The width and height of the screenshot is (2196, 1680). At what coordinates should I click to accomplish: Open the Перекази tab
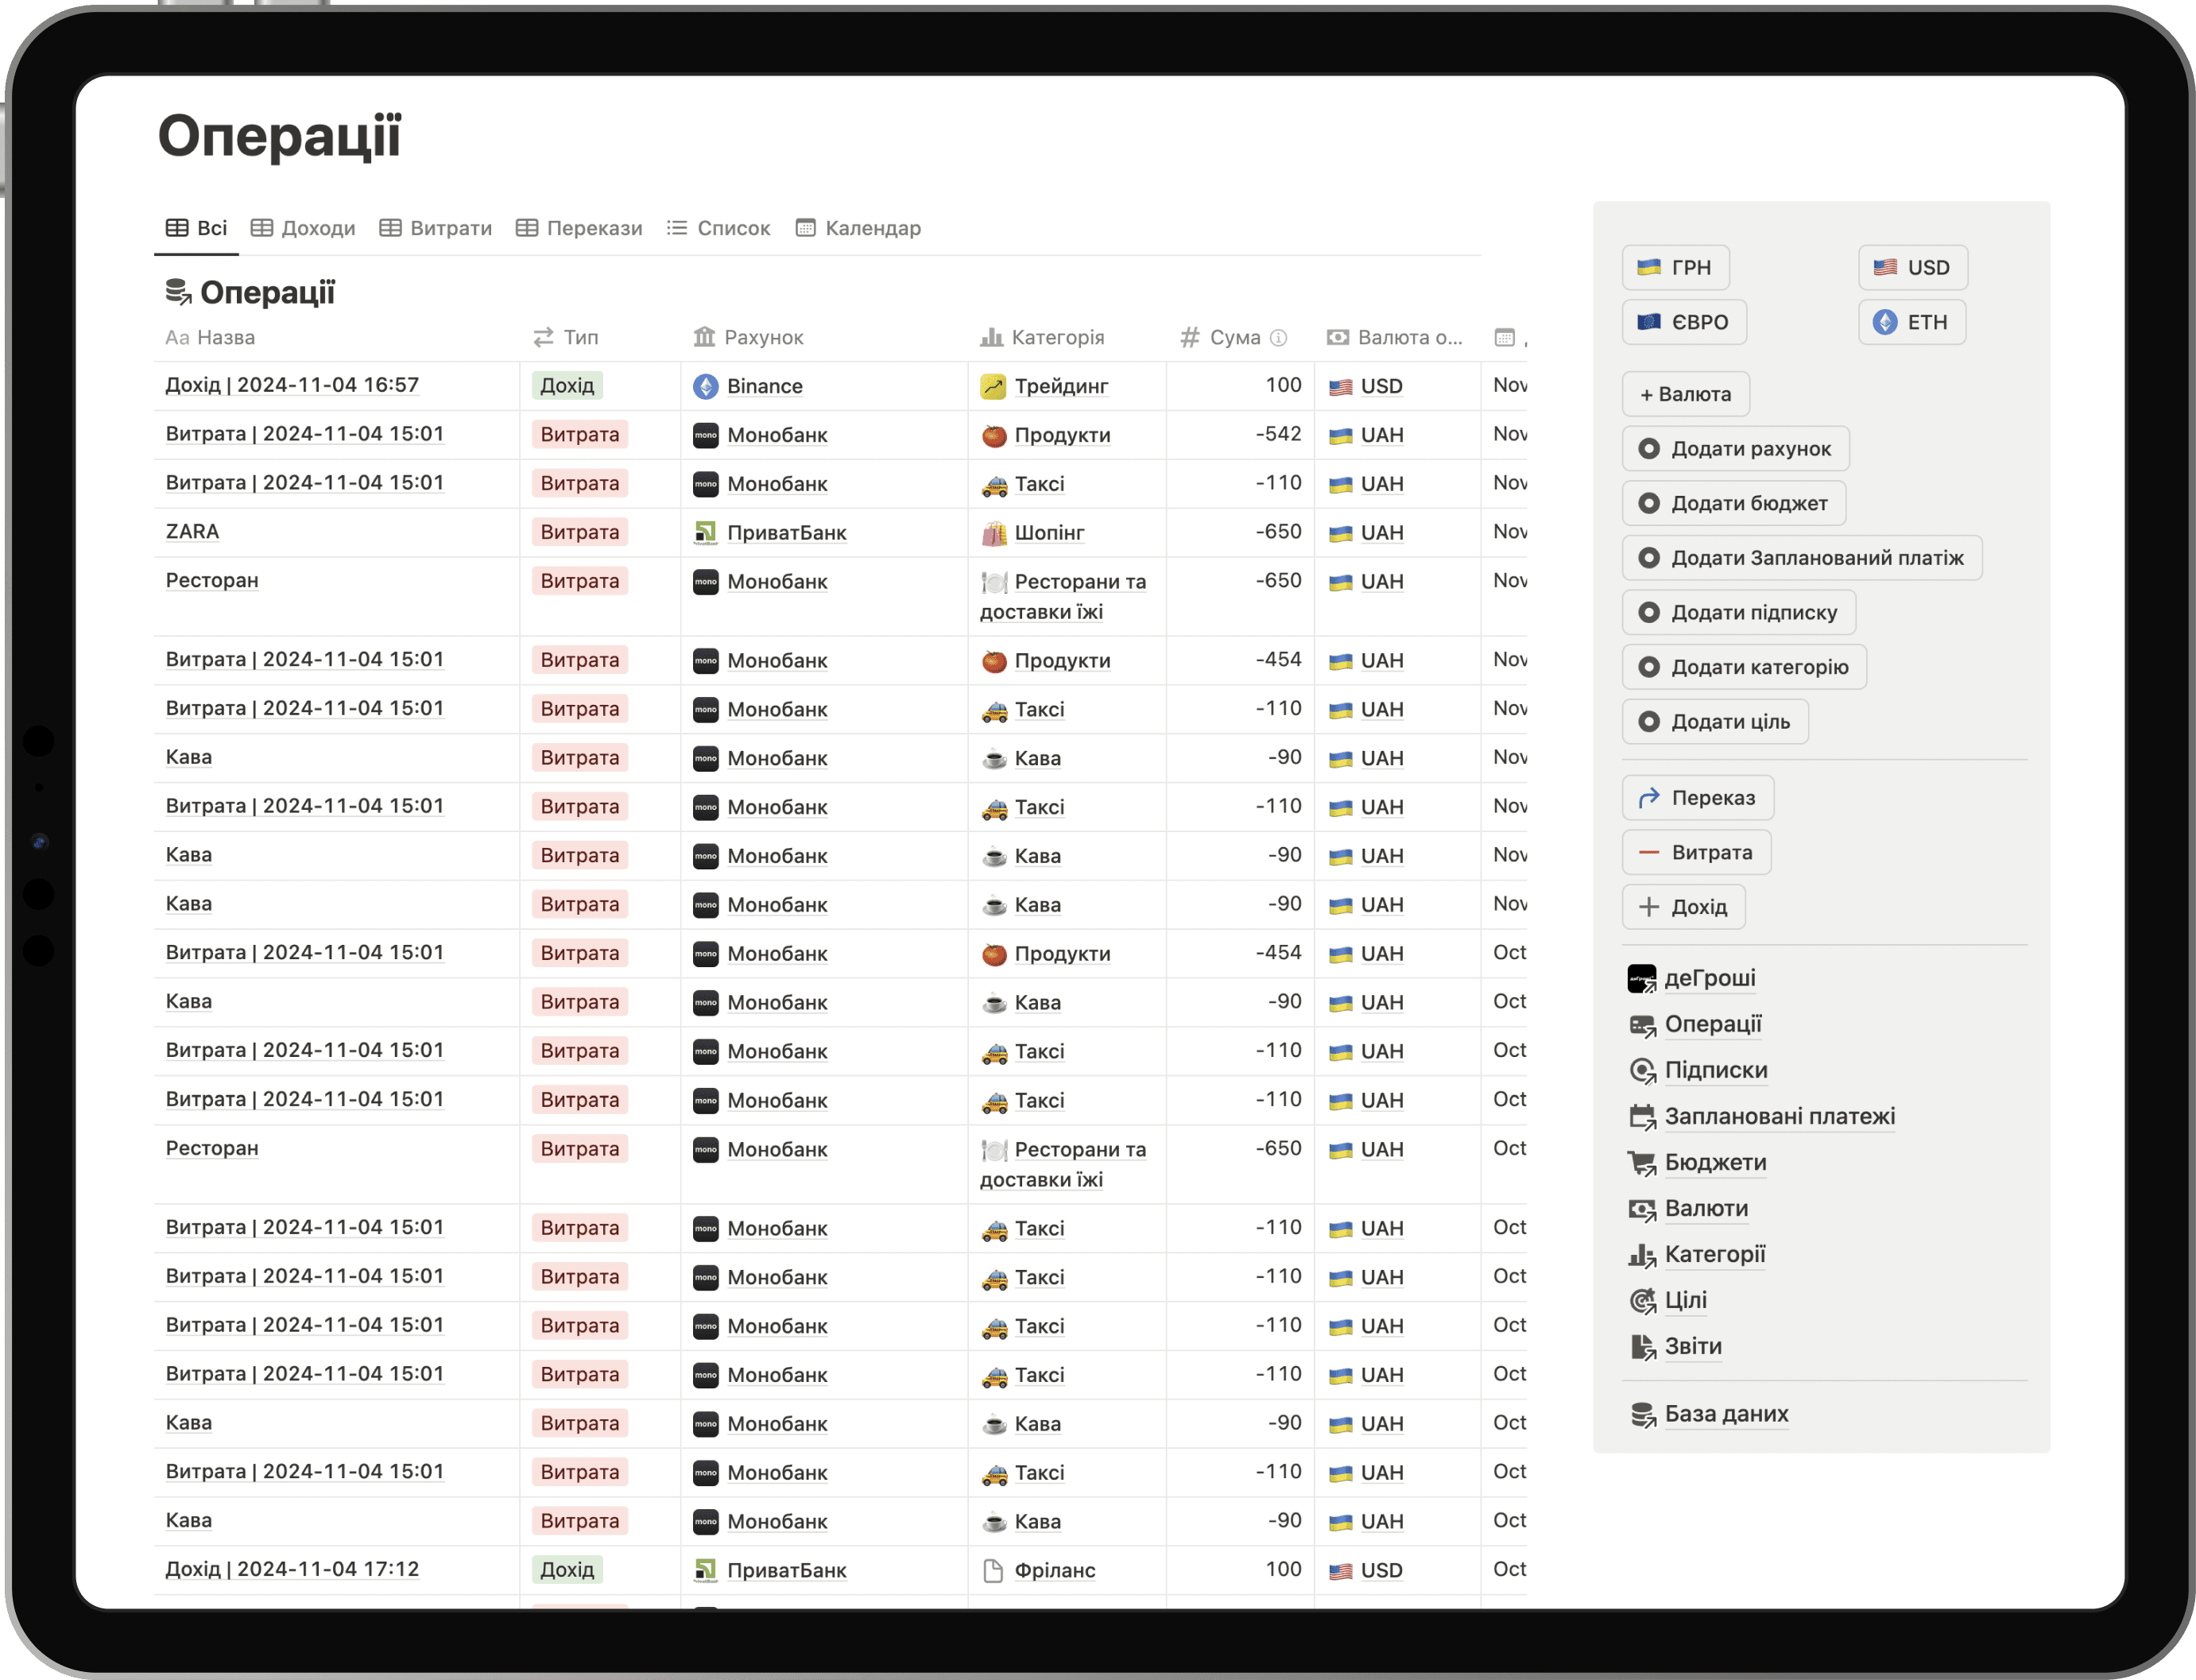[x=579, y=228]
